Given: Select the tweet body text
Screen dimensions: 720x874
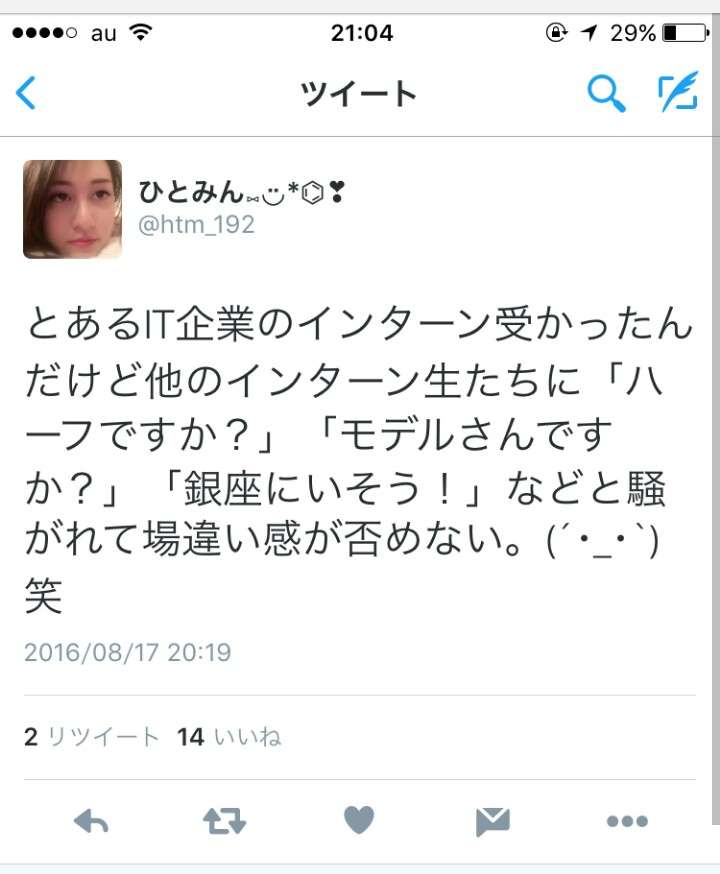Looking at the screenshot, I should 357,460.
